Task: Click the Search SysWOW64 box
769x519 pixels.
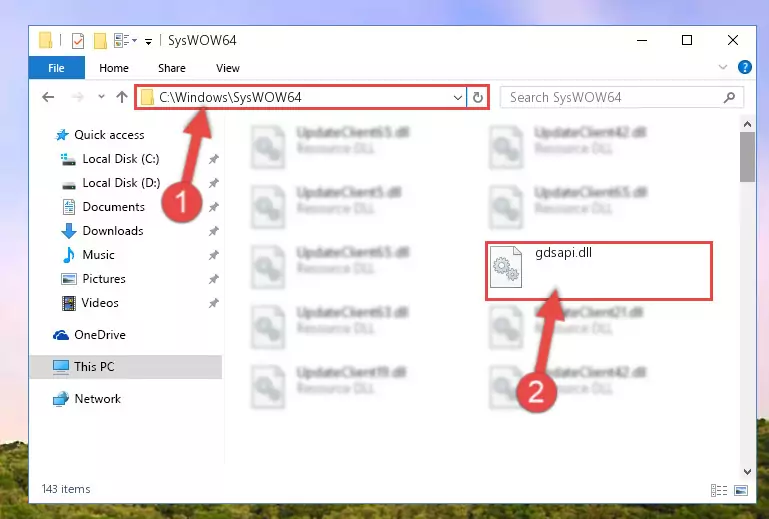Action: click(621, 97)
